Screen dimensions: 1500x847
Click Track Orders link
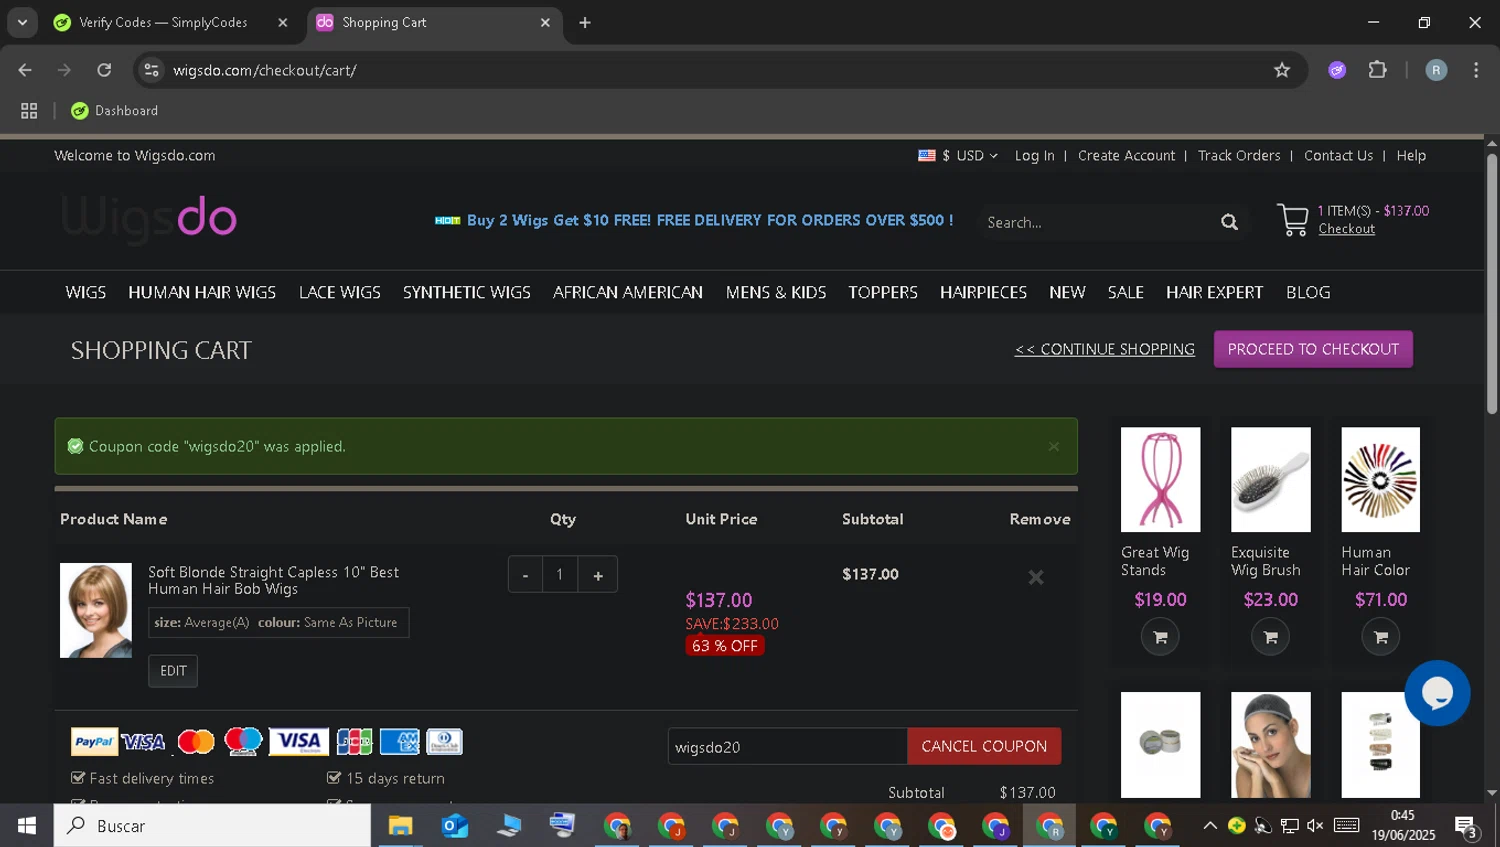[x=1239, y=156]
